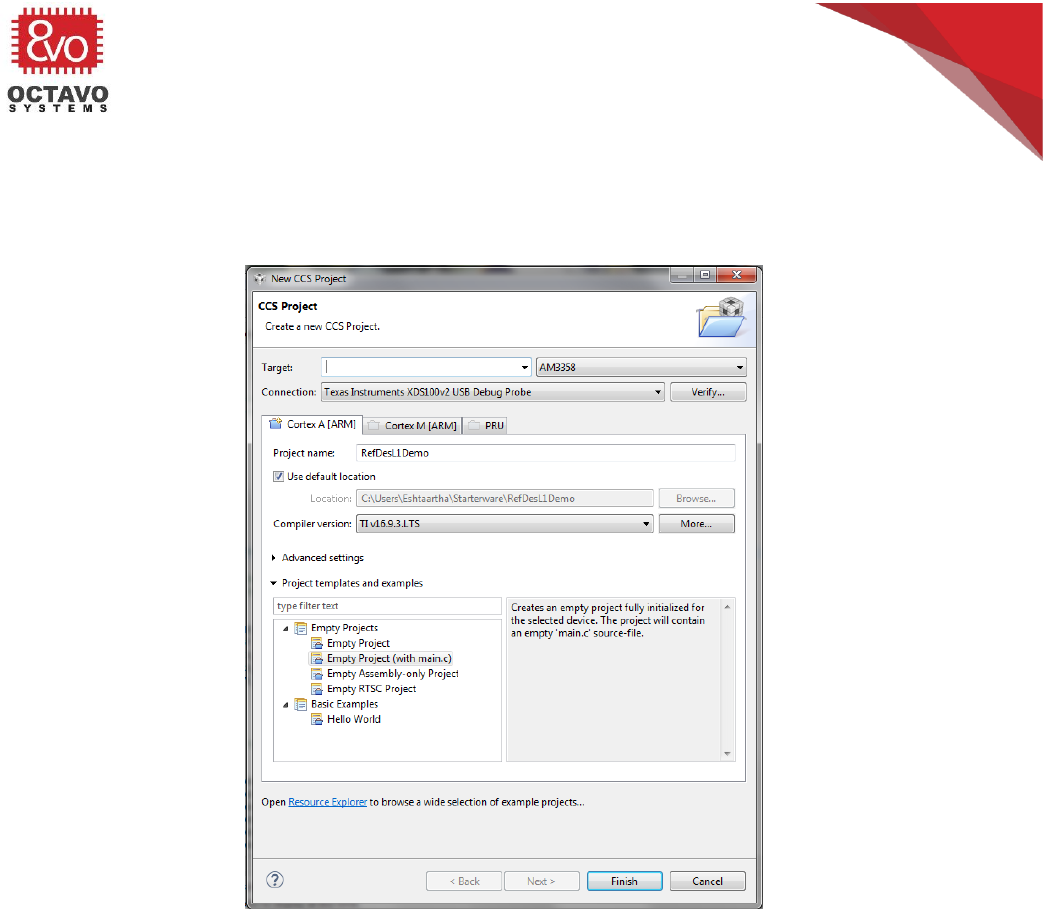Select the Empty Project template icon

click(316, 643)
